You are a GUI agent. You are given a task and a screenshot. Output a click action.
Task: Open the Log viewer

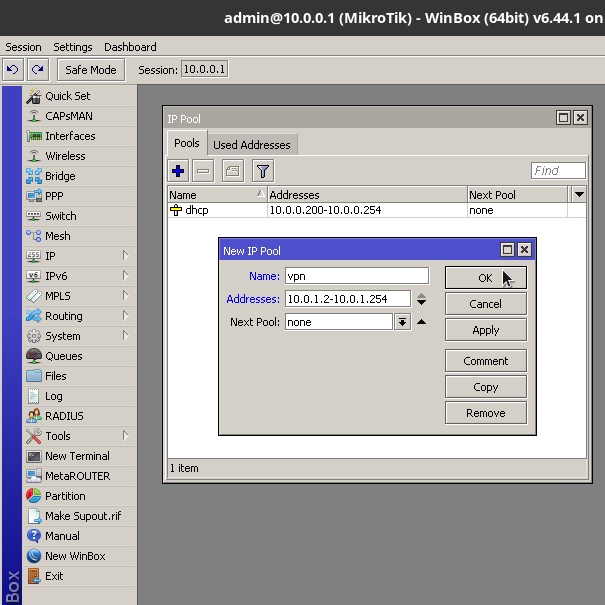[80, 396]
